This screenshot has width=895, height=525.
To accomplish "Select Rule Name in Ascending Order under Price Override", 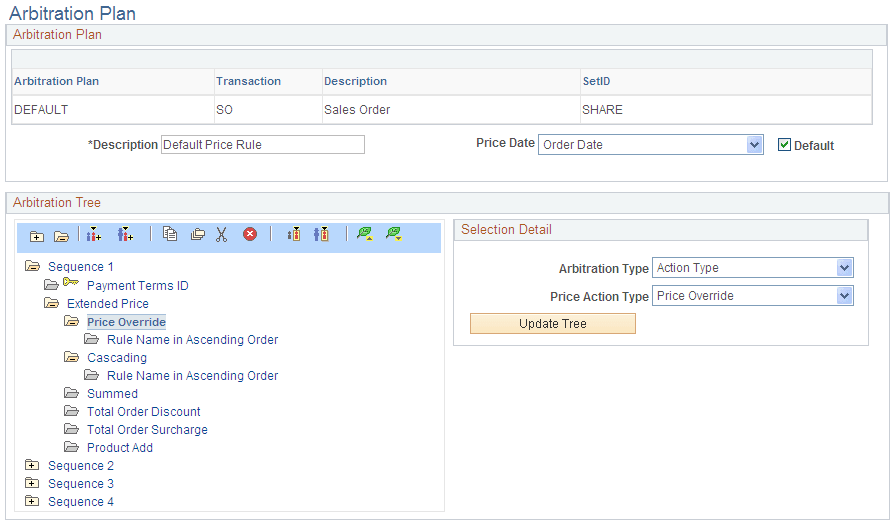I will [x=192, y=340].
